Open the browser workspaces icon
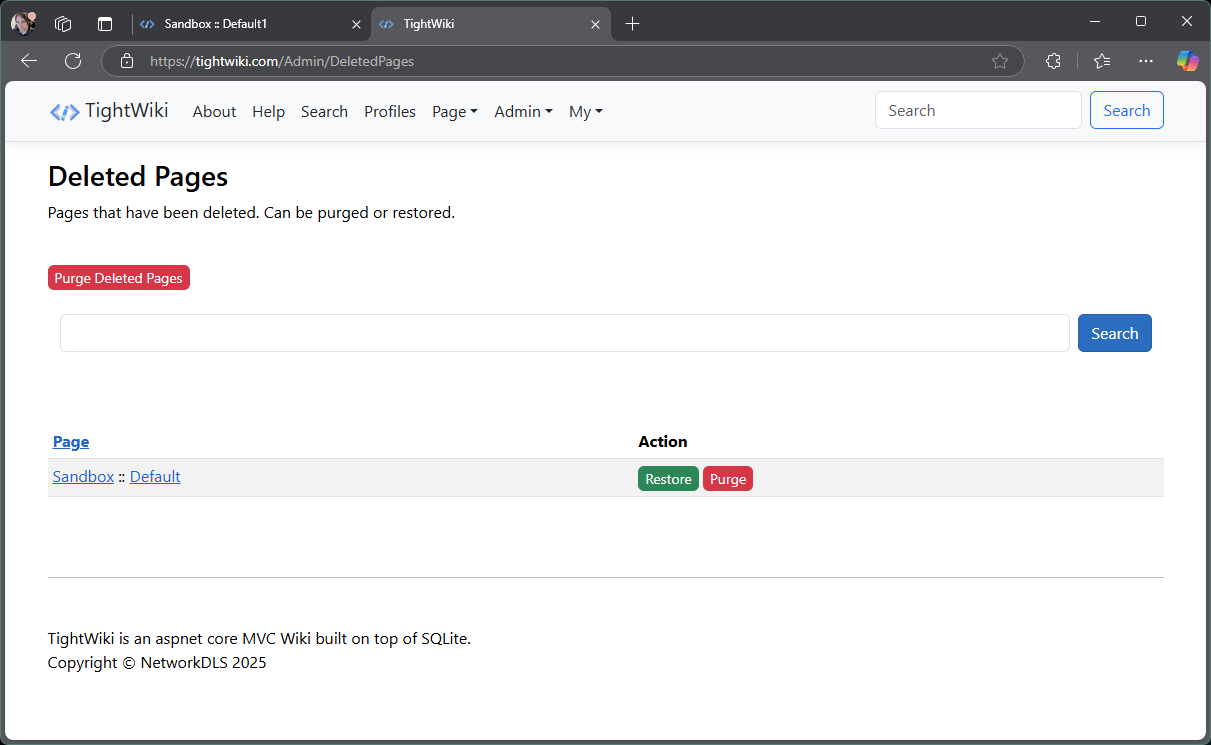Image resolution: width=1211 pixels, height=745 pixels. (63, 23)
